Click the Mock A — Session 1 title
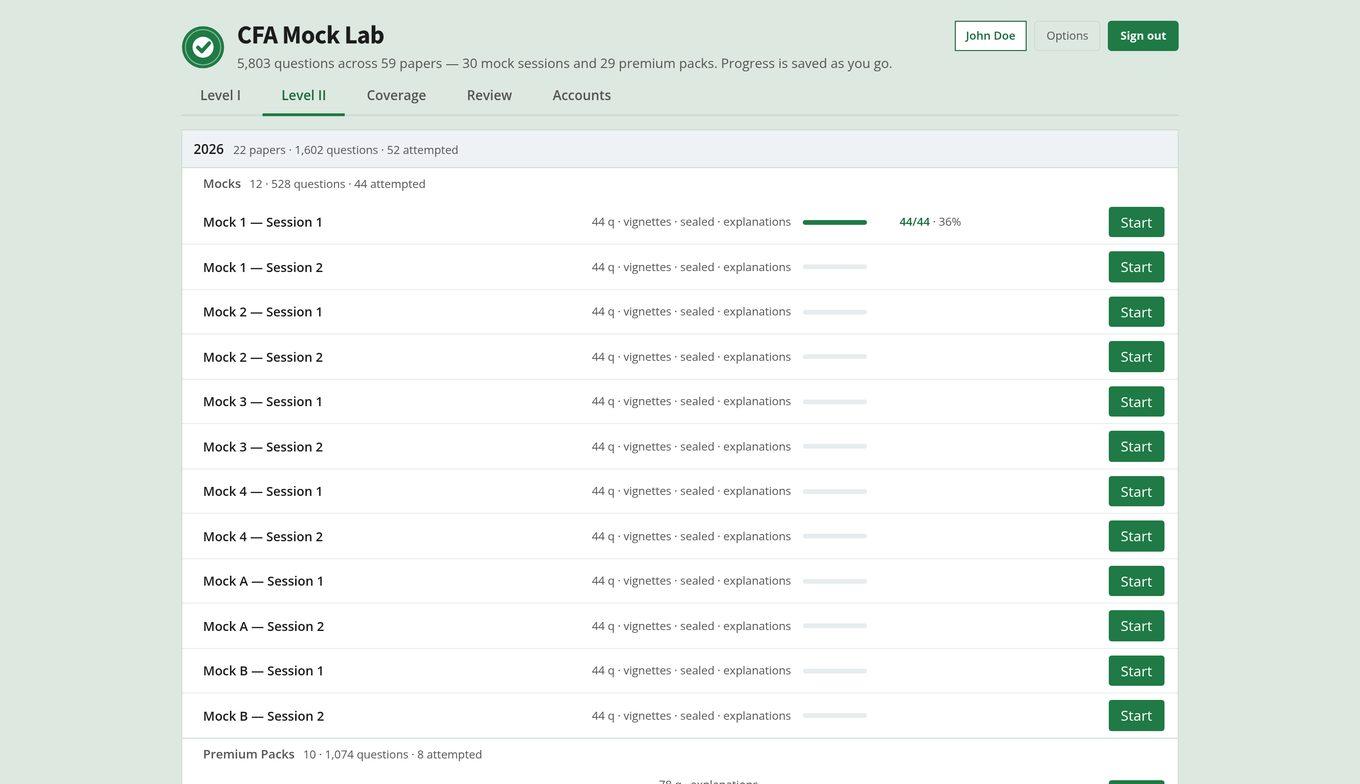 point(264,581)
